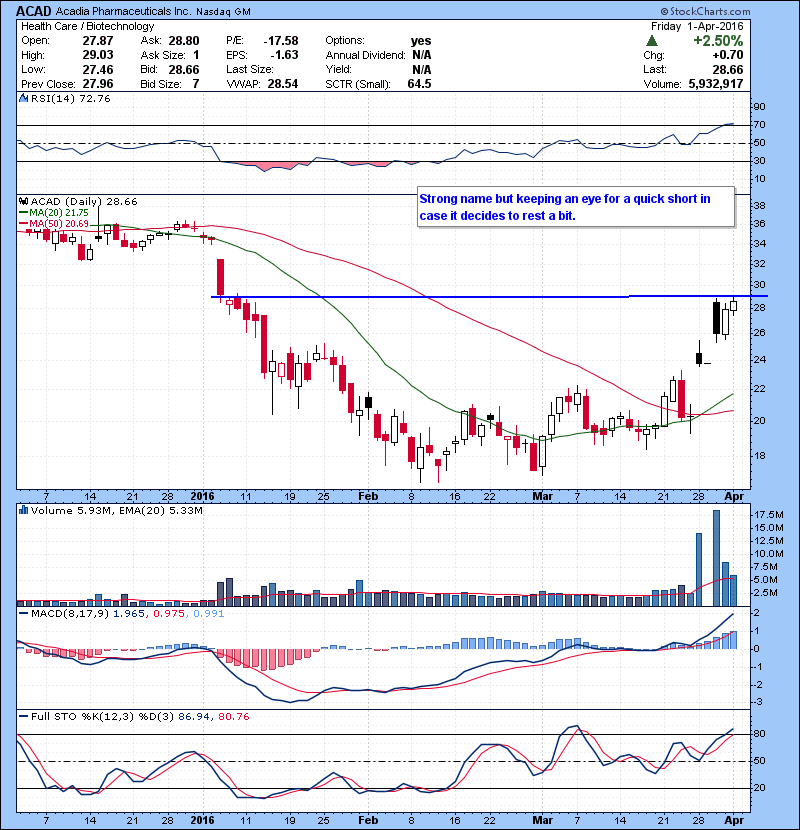Click the Apr label on price chart date axis

click(734, 497)
